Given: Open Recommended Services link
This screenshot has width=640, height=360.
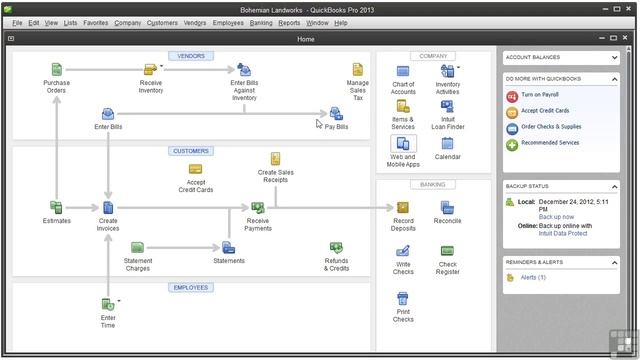Looking at the screenshot, I should pos(550,142).
